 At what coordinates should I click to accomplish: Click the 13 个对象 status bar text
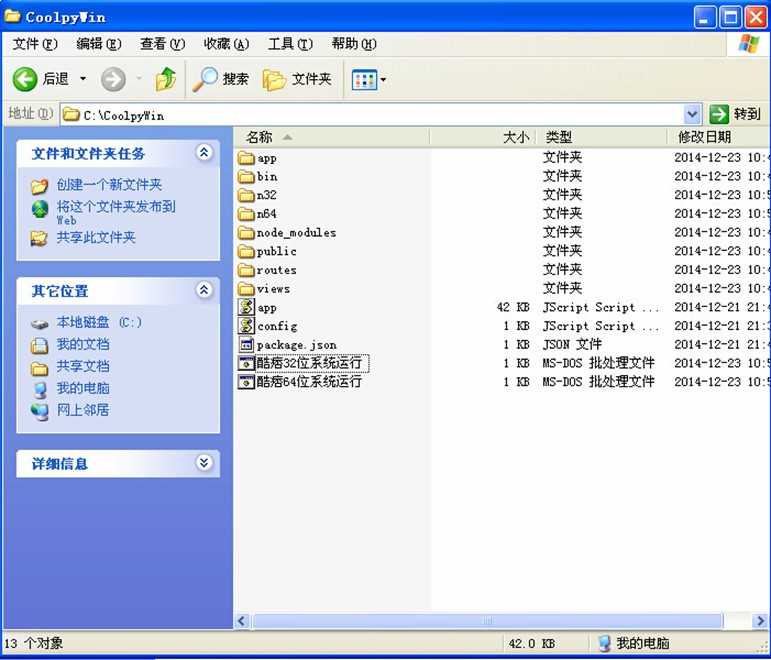point(34,643)
